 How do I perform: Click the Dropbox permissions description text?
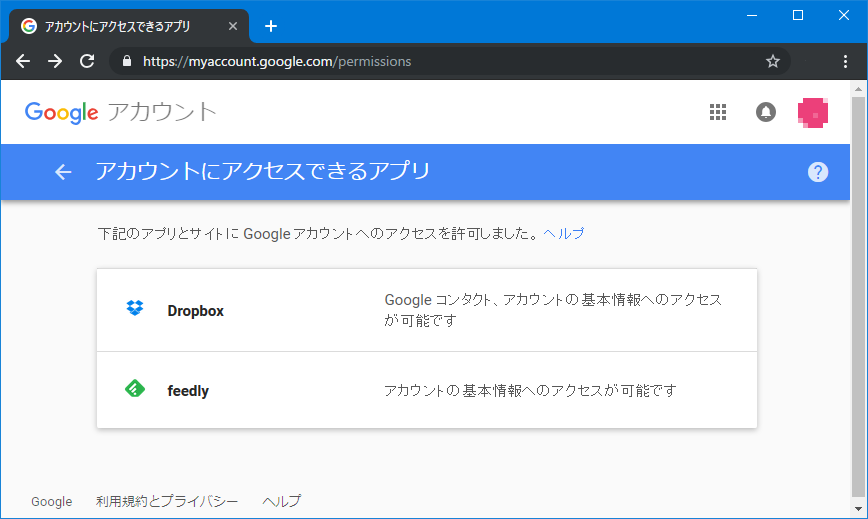[553, 310]
